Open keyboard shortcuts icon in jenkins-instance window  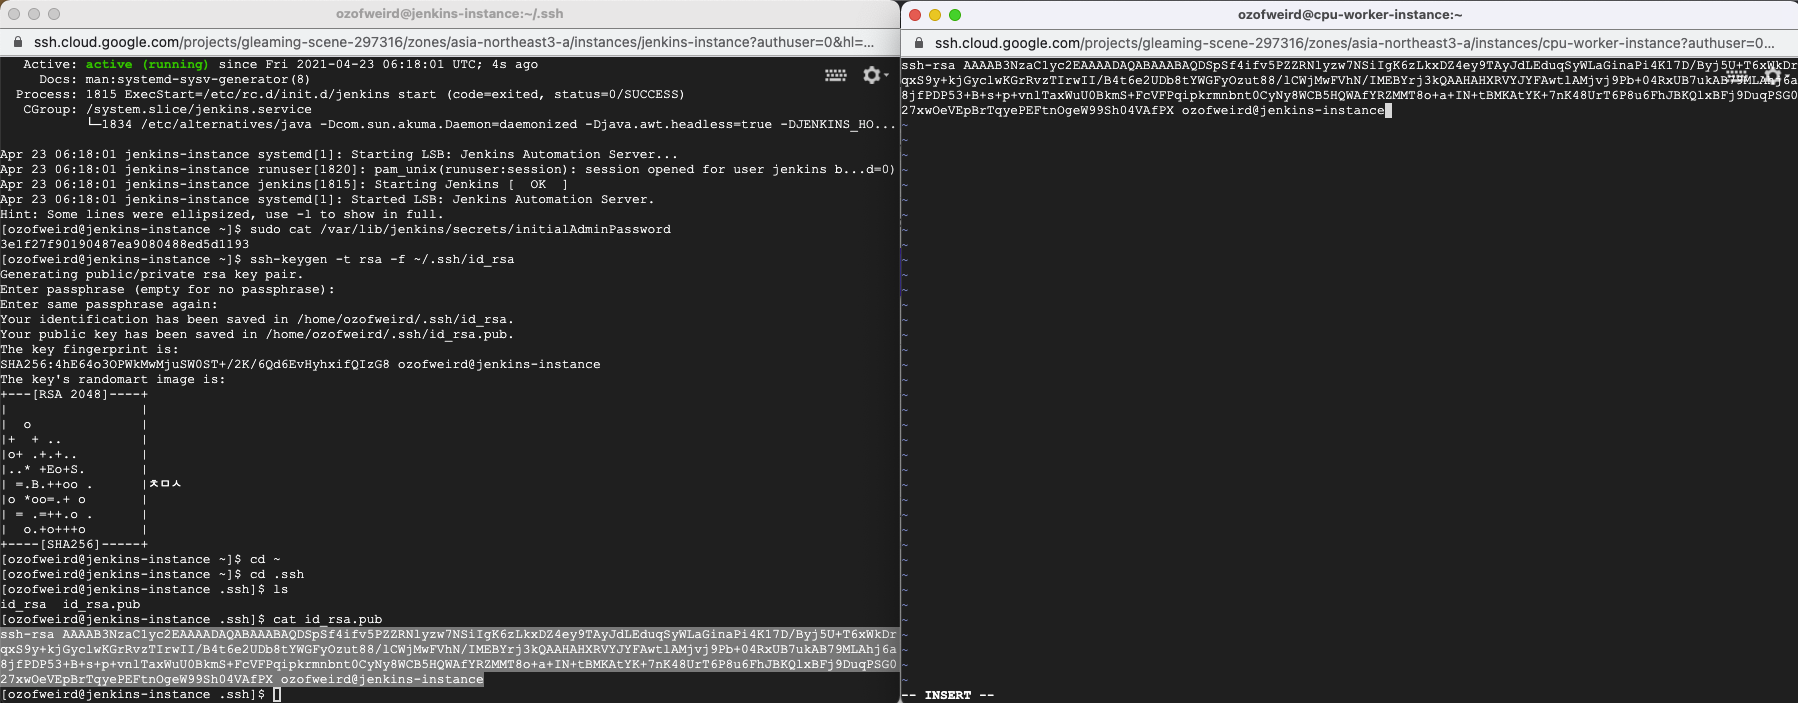click(836, 75)
